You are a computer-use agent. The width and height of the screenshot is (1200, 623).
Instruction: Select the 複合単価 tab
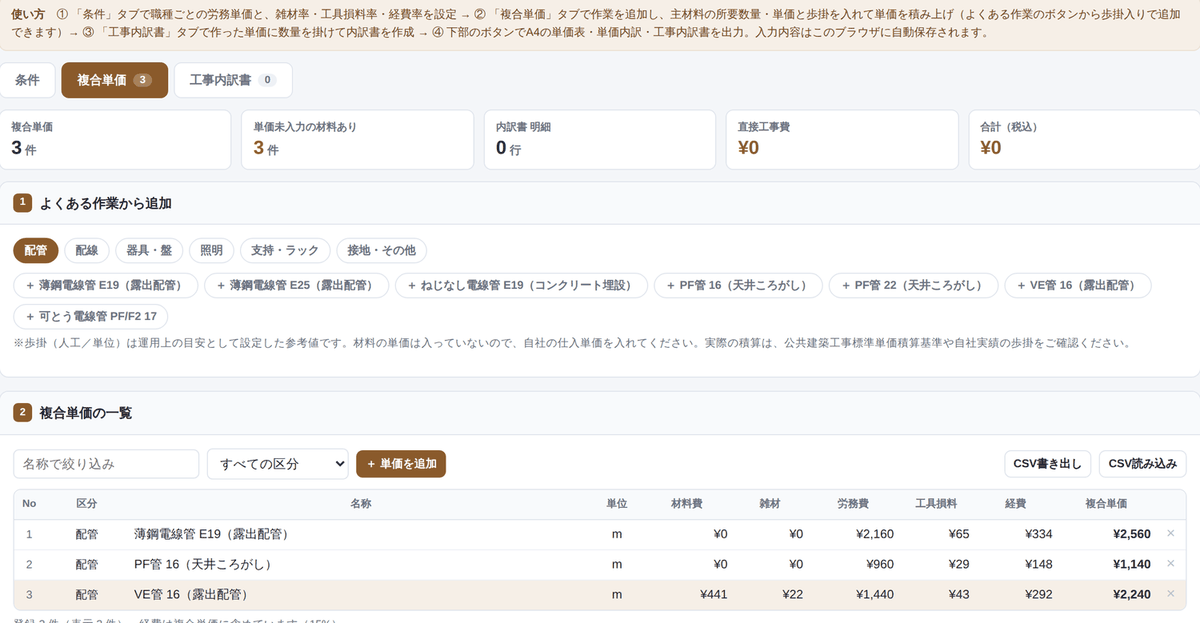click(x=114, y=80)
